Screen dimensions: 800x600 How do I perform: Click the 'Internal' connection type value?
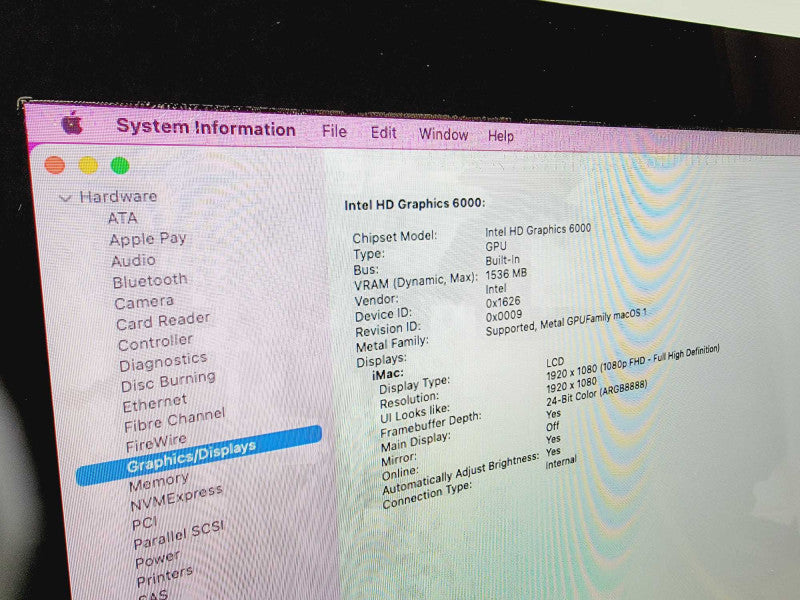tap(561, 462)
